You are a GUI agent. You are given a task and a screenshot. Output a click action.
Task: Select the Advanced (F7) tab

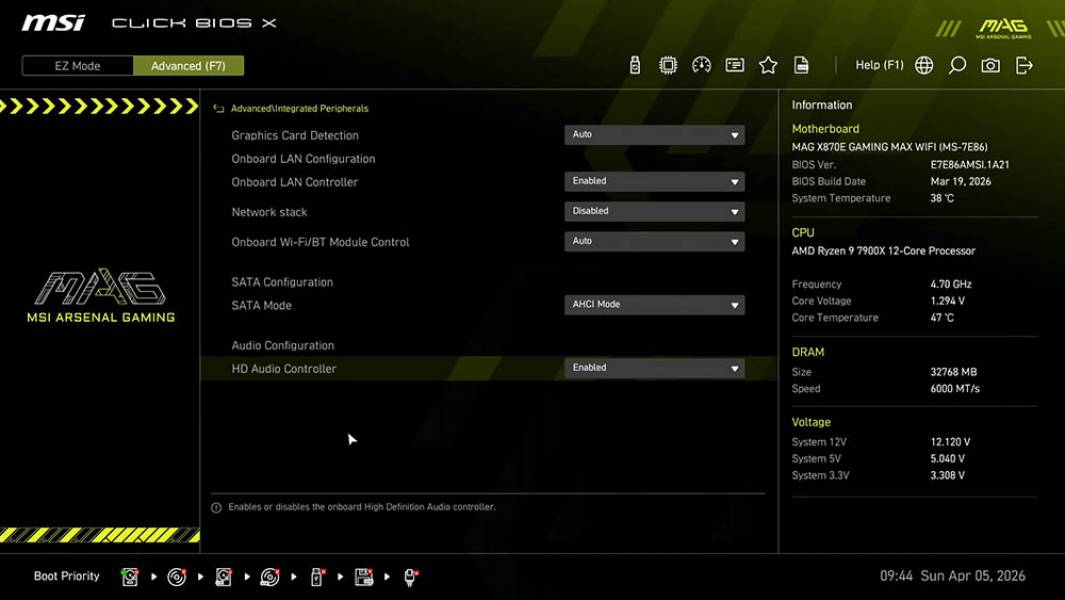click(189, 65)
